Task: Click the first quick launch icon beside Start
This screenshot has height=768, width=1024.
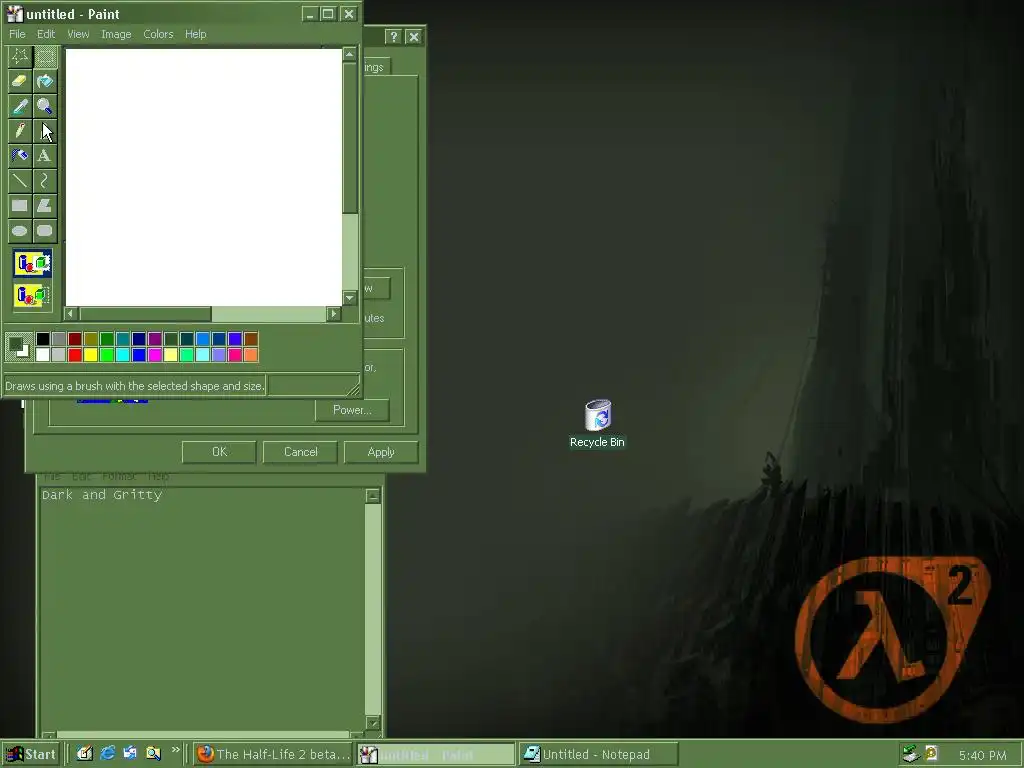Action: [x=85, y=753]
